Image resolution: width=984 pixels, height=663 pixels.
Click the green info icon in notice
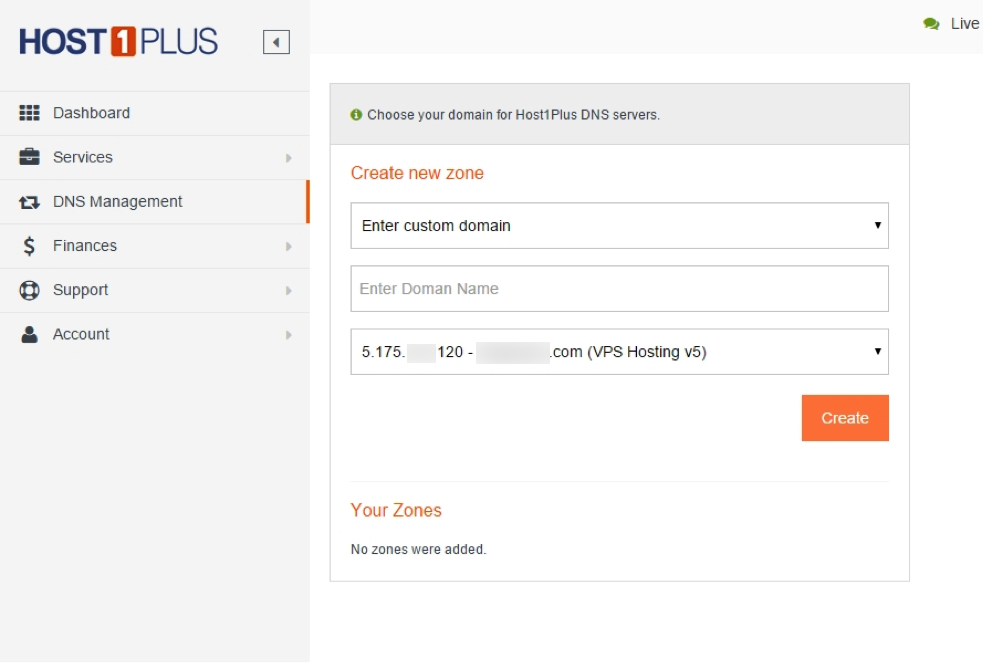356,114
